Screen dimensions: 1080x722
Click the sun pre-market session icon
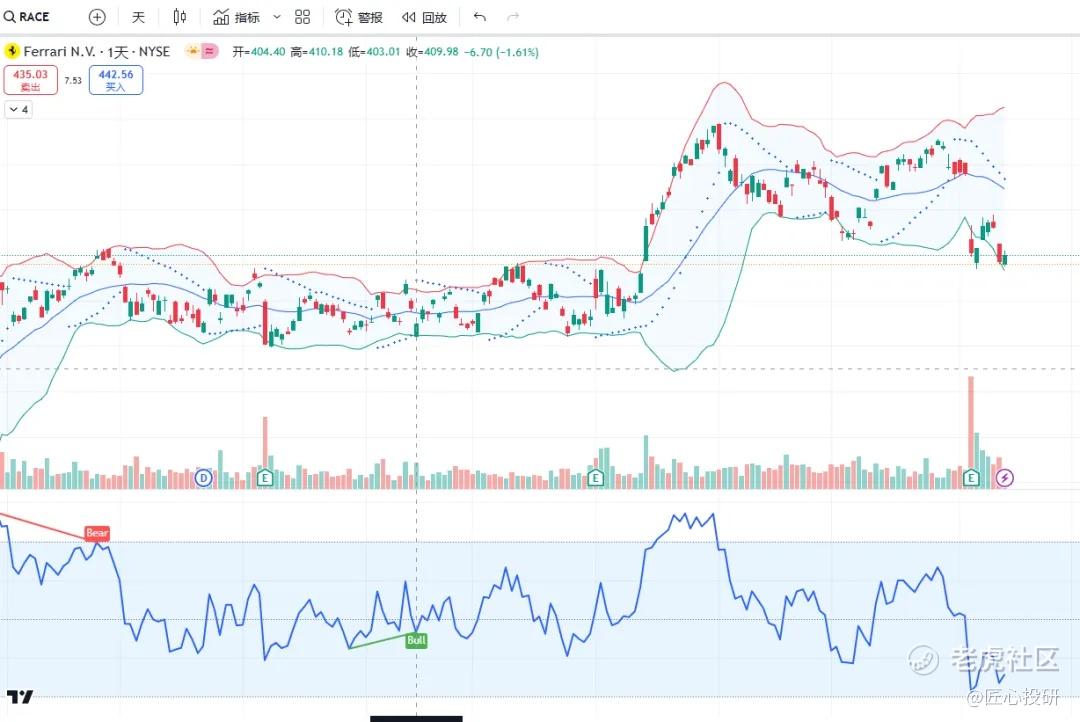point(193,51)
